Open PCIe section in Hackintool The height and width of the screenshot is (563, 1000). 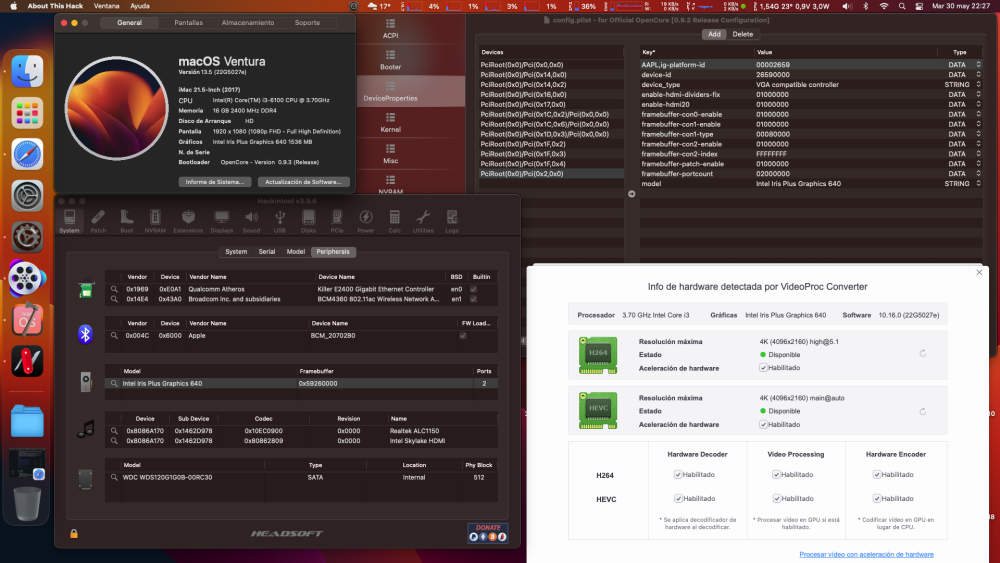pos(337,221)
